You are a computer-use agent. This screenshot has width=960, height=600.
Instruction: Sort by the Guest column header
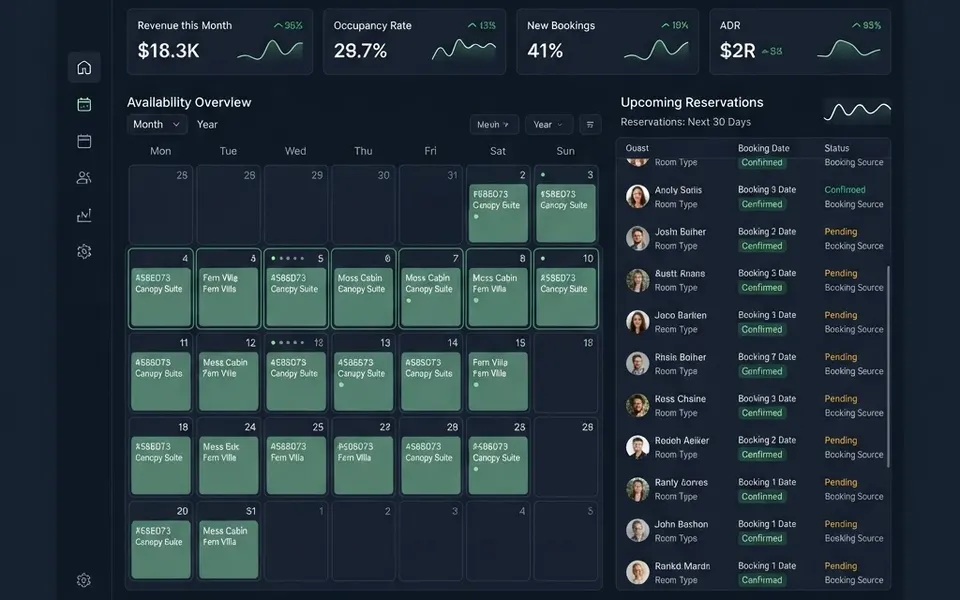point(637,148)
